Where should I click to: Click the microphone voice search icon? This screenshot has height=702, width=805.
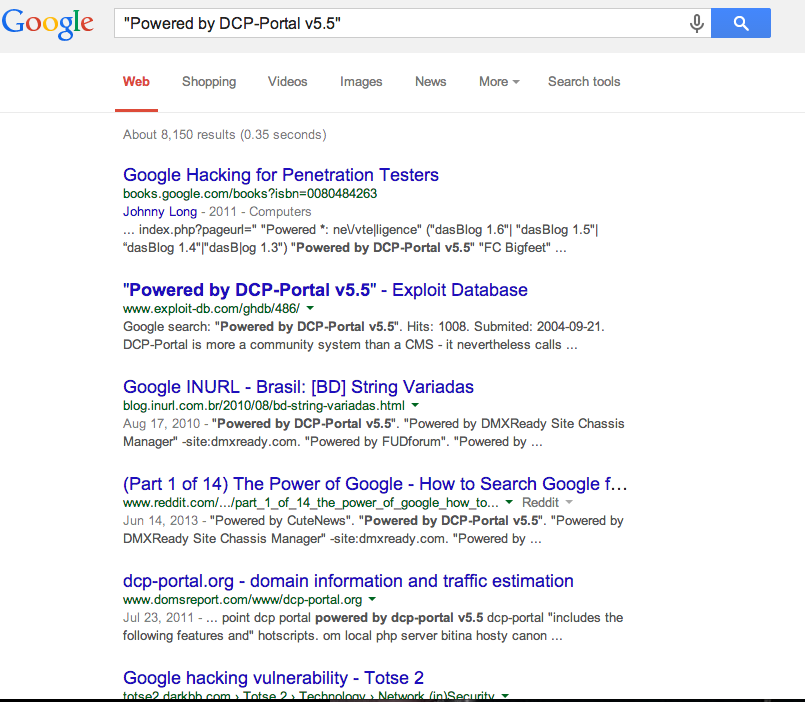(x=696, y=23)
